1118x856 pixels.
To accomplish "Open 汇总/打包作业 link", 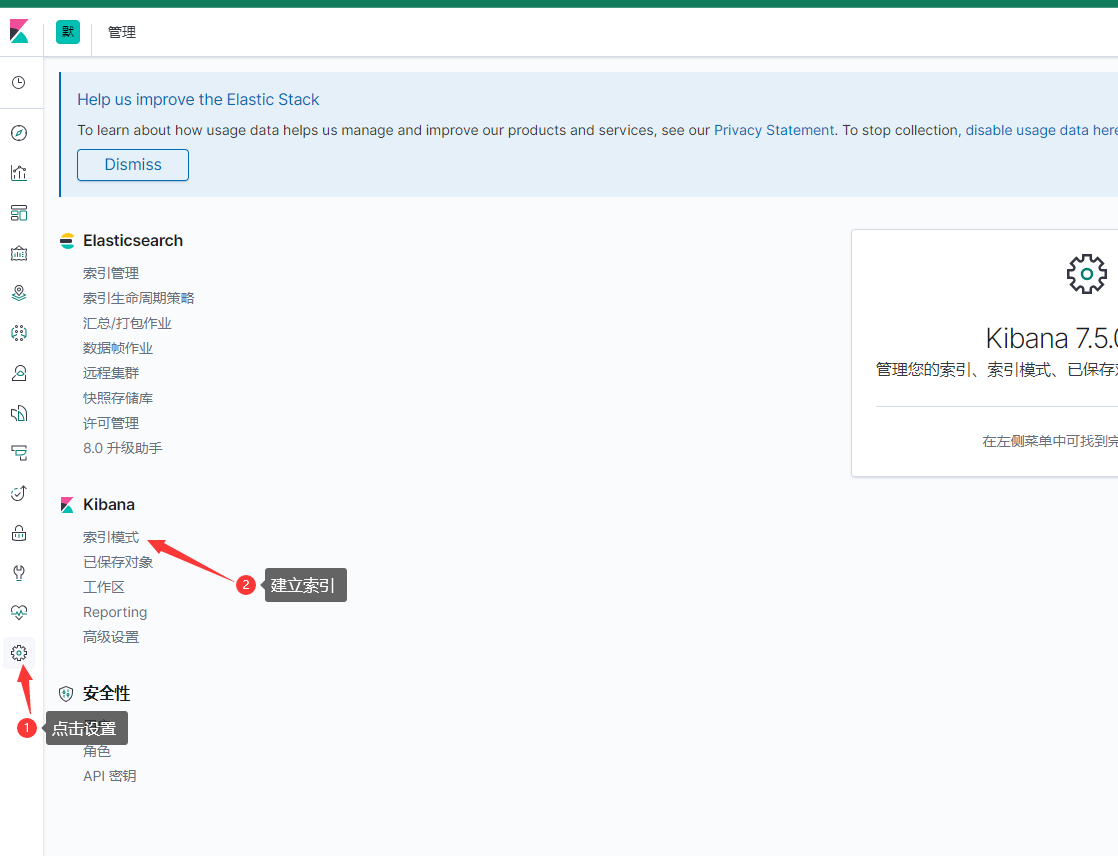I will 127,323.
